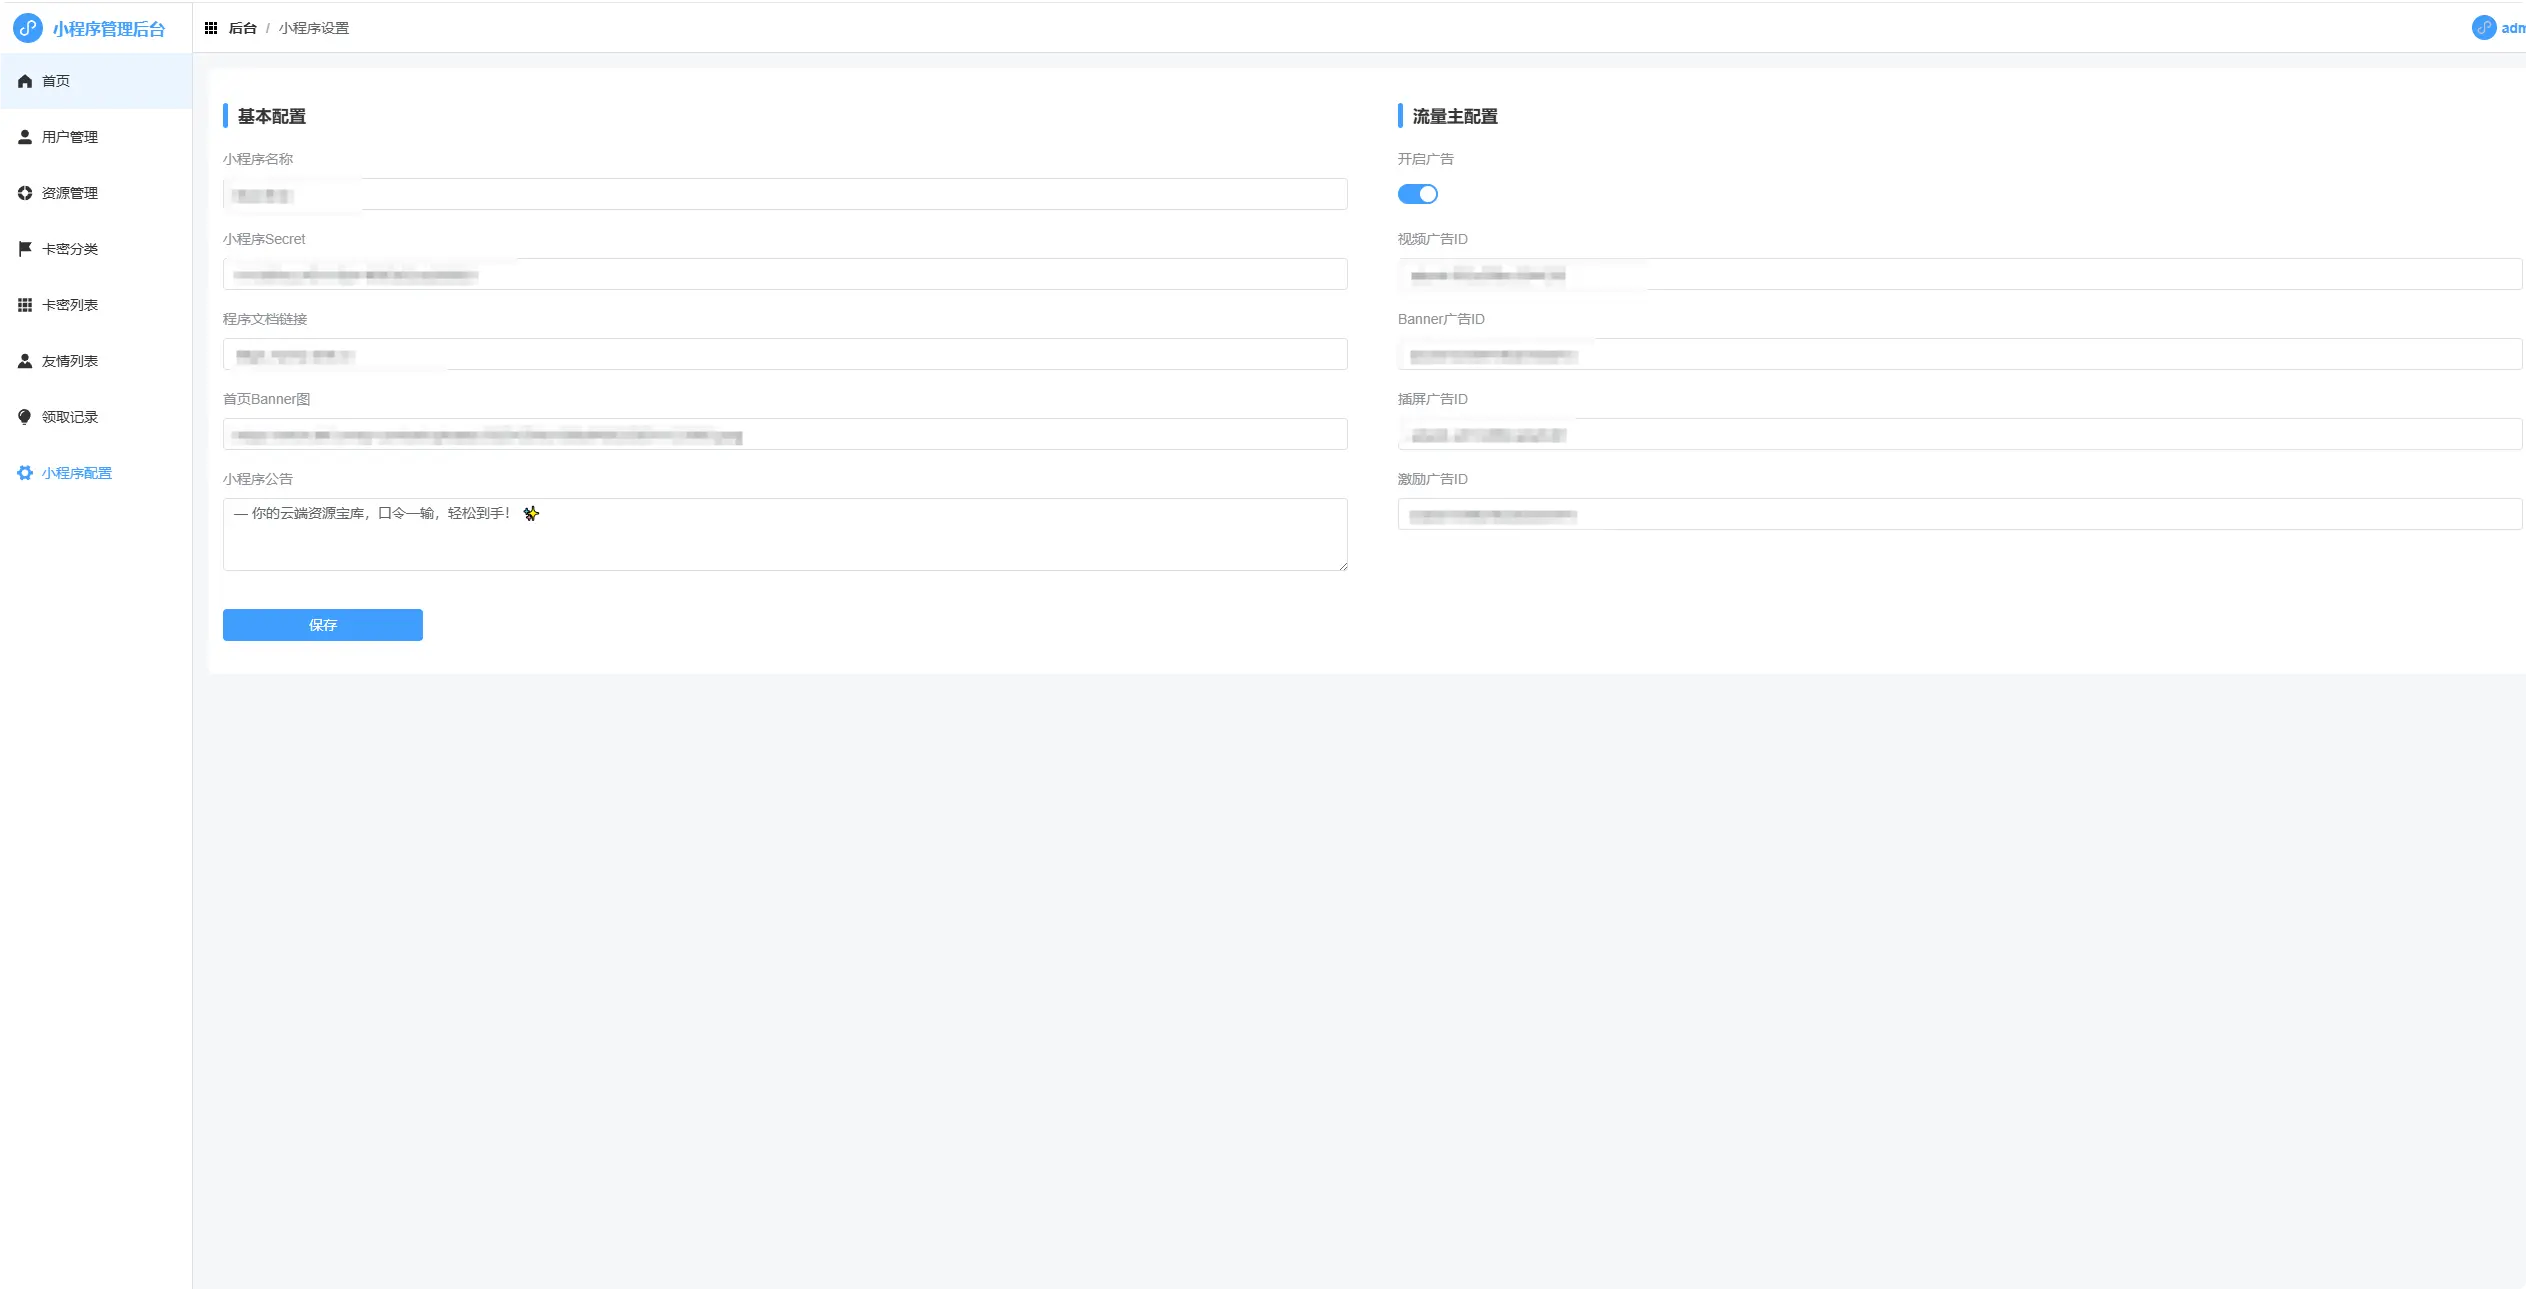This screenshot has height=1289, width=2526.
Task: Disable the 开启广告 switch
Action: [x=1417, y=194]
